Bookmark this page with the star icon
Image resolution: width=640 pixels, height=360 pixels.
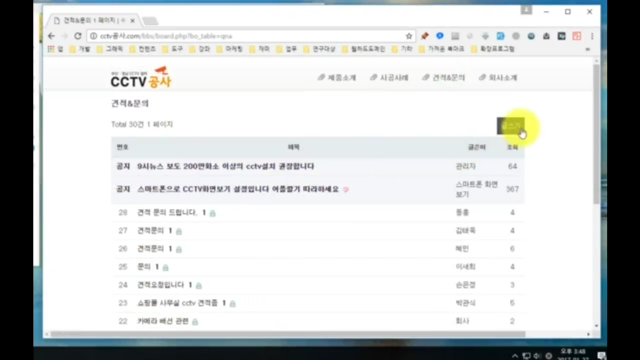coord(409,36)
